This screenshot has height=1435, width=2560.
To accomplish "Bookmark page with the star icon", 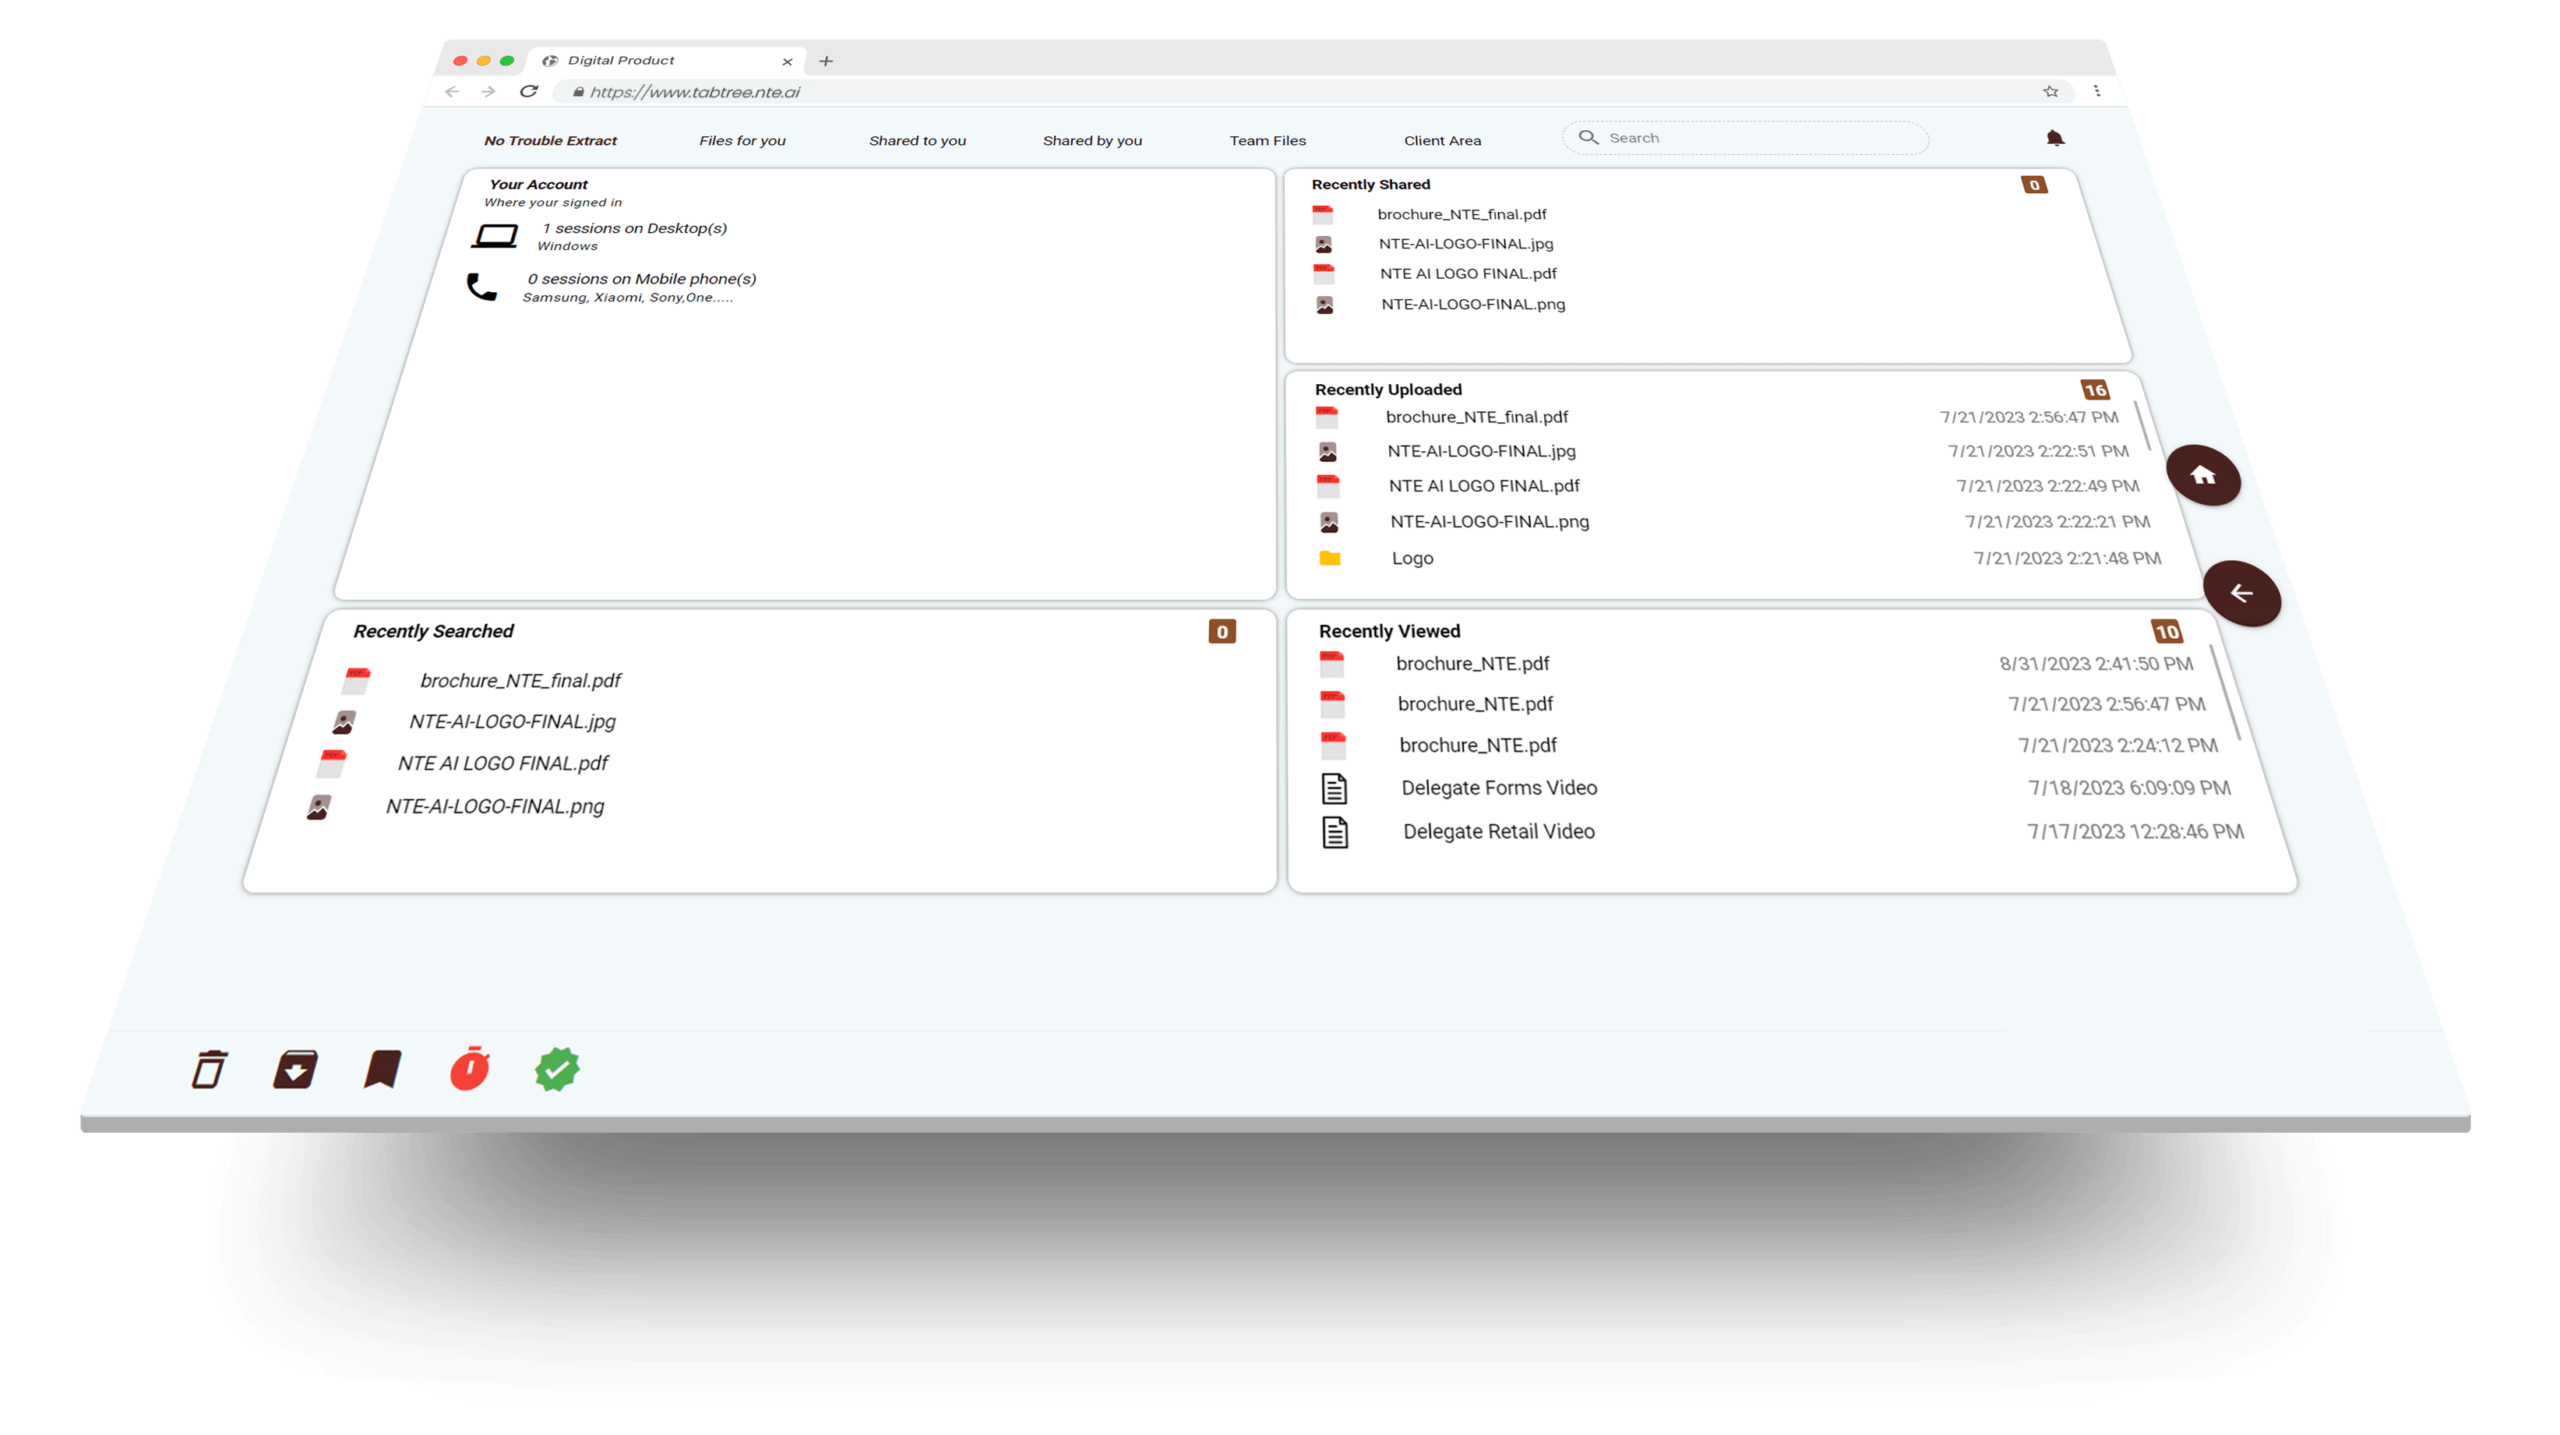I will pyautogui.click(x=2051, y=91).
